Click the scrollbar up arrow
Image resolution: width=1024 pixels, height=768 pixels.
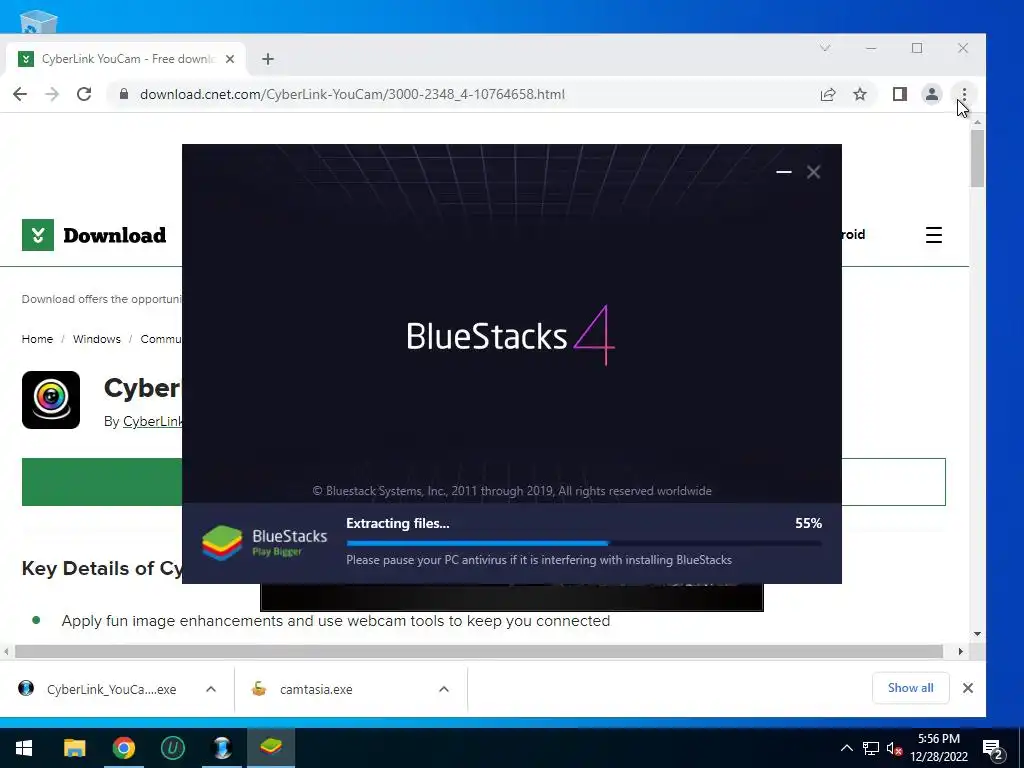(x=977, y=122)
